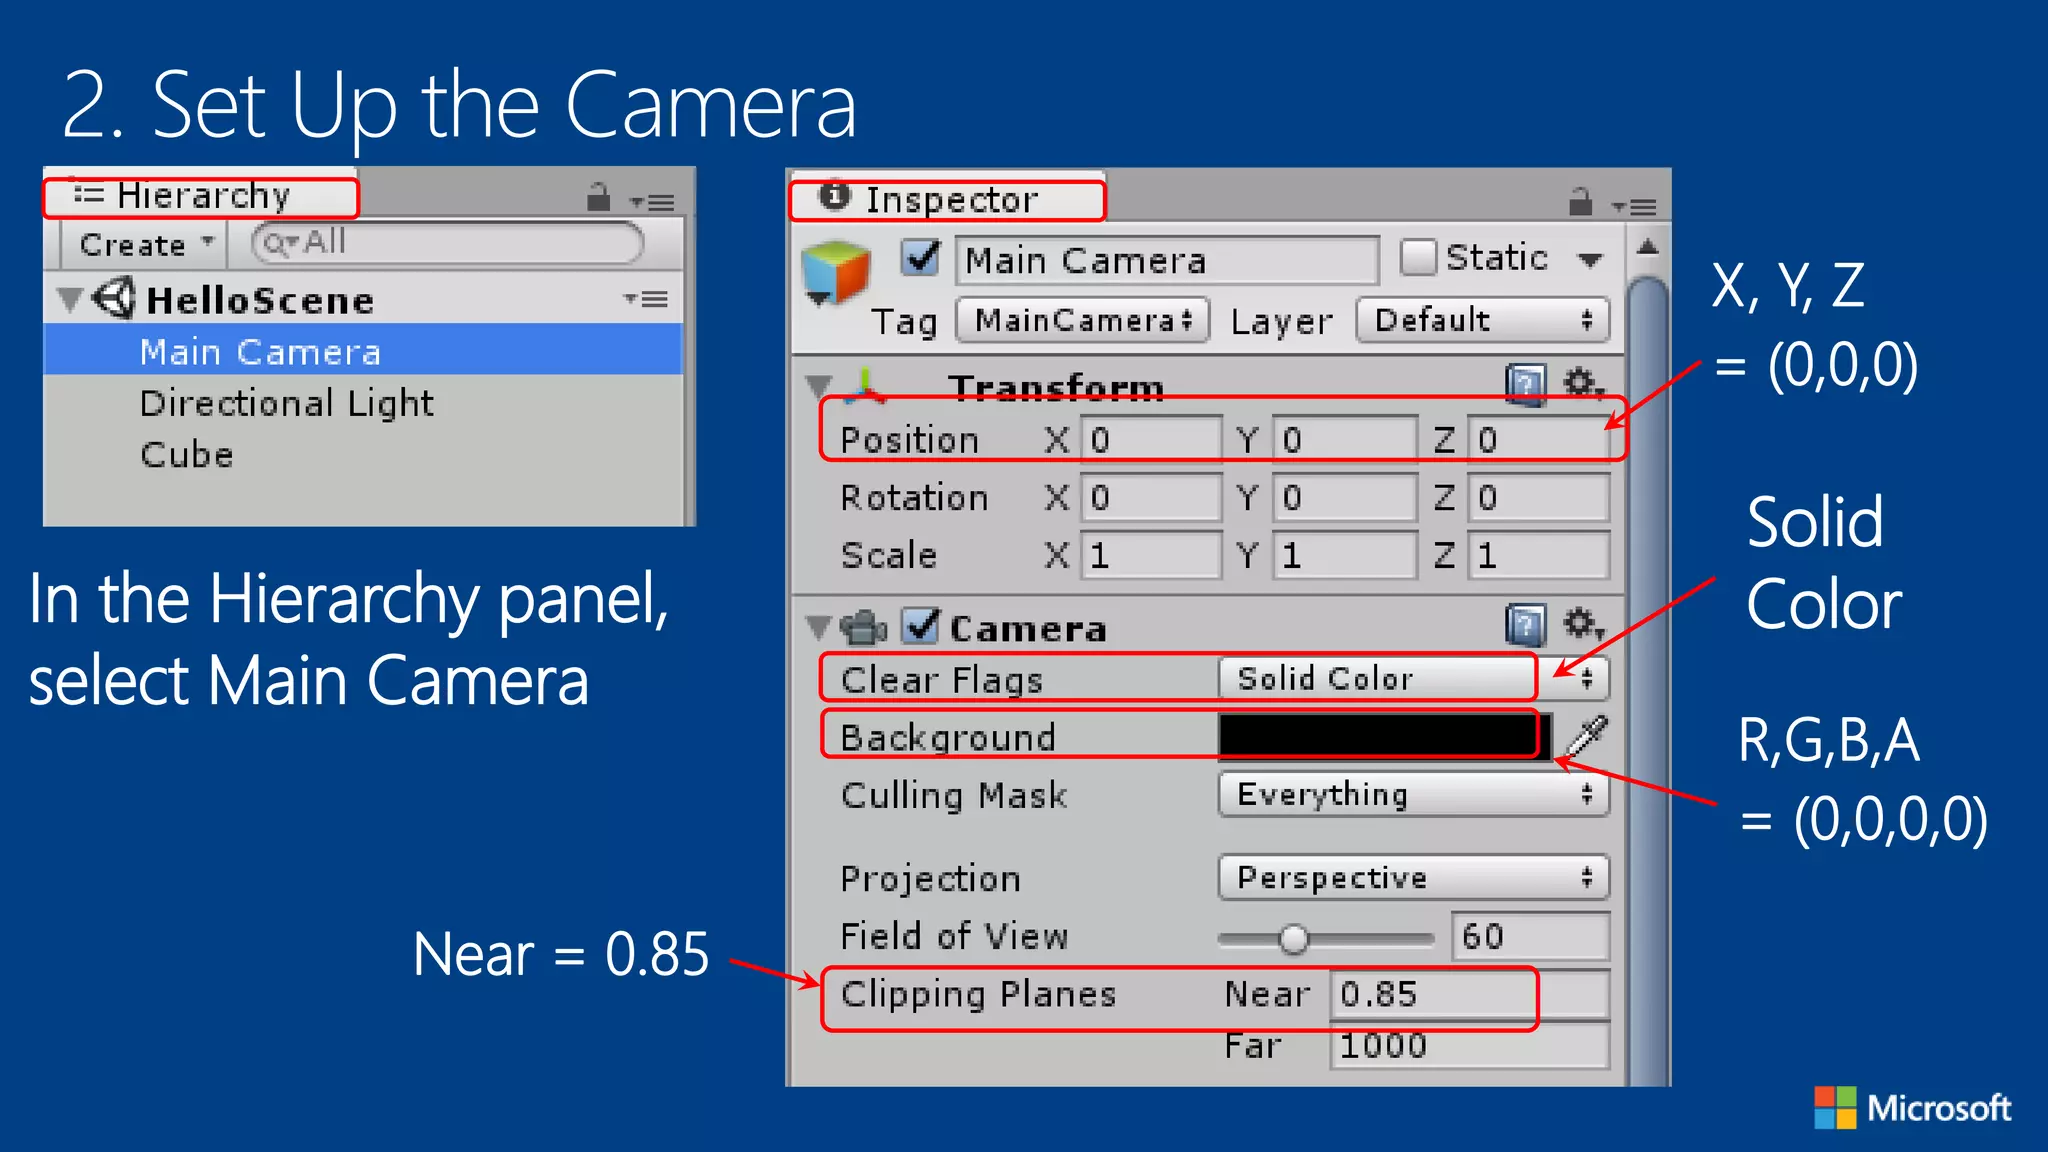Viewport: 2048px width, 1152px height.
Task: Click the Far clipping plane field
Action: (x=1469, y=1046)
